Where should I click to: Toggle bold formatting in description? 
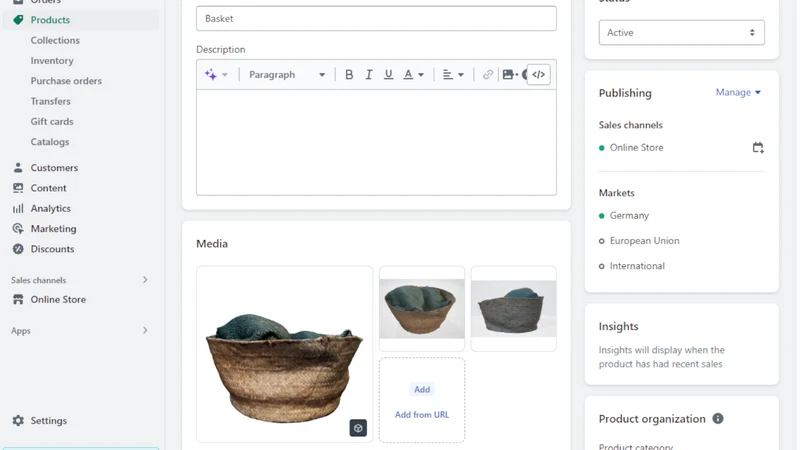[349, 74]
